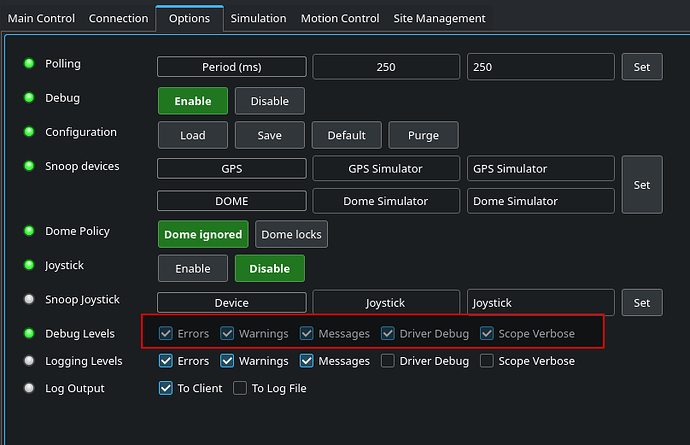Purge the configuration
Image resolution: width=690 pixels, height=445 pixels.
tap(423, 135)
